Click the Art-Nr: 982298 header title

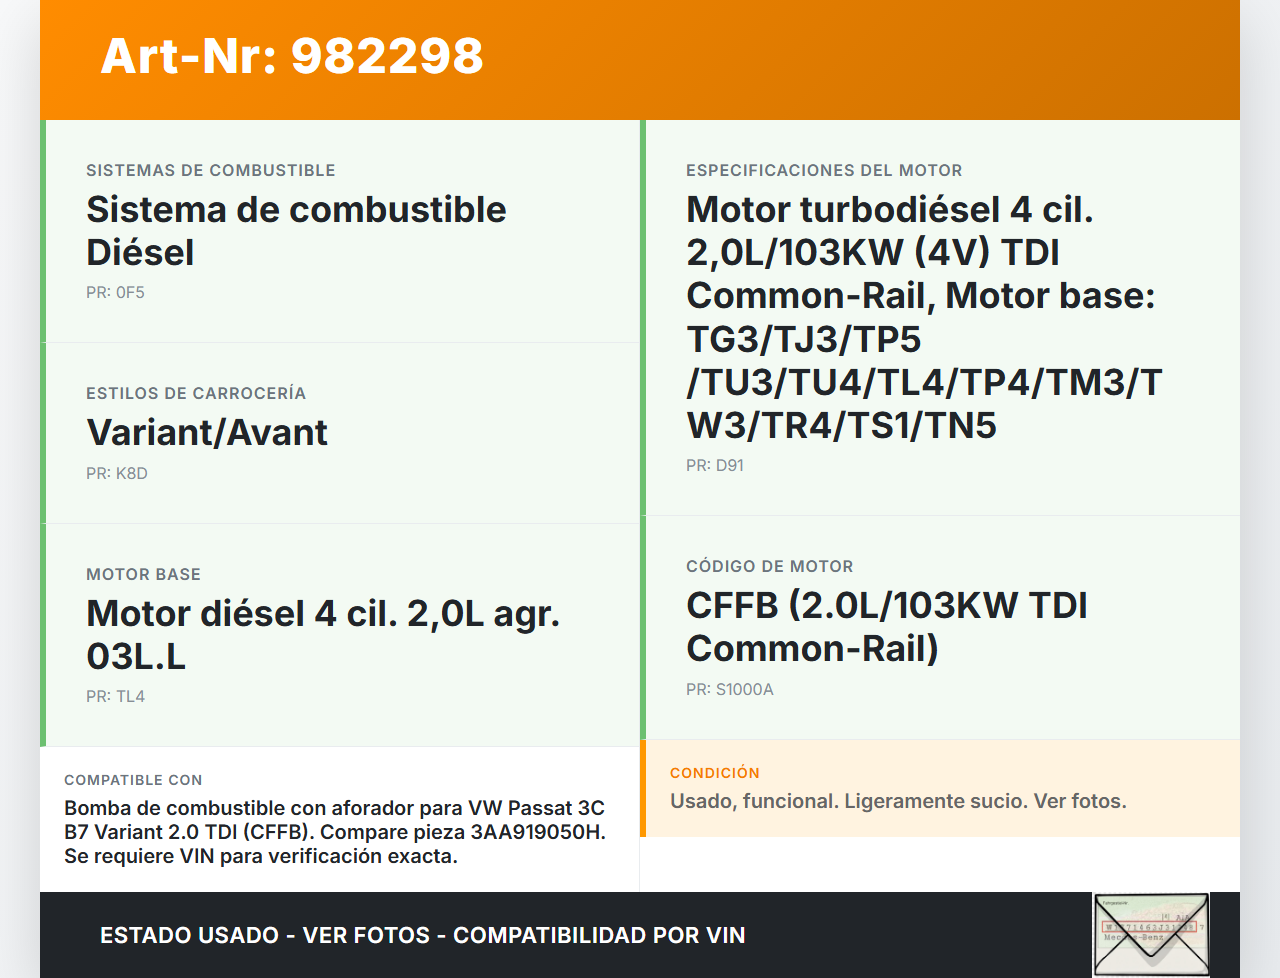pyautogui.click(x=292, y=56)
